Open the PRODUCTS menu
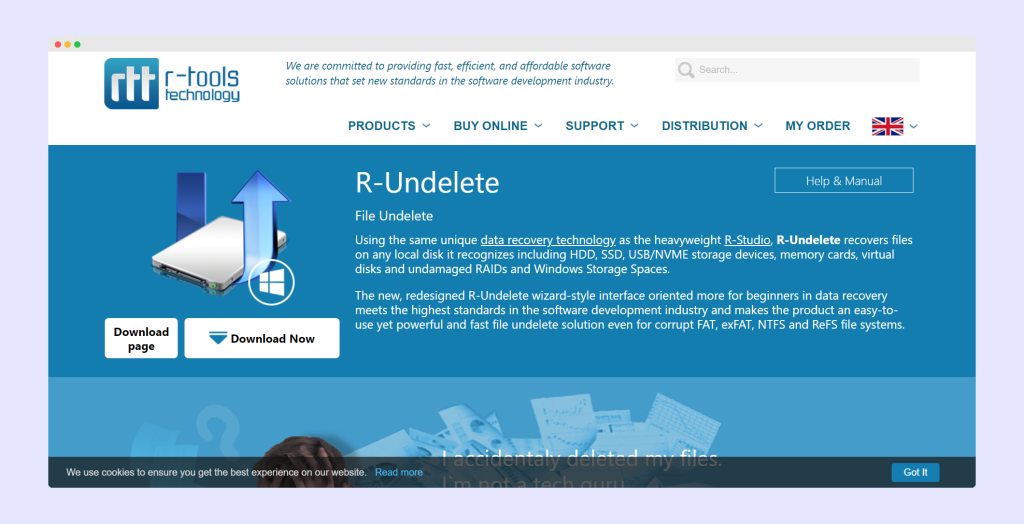Viewport: 1024px width, 524px height. [381, 125]
